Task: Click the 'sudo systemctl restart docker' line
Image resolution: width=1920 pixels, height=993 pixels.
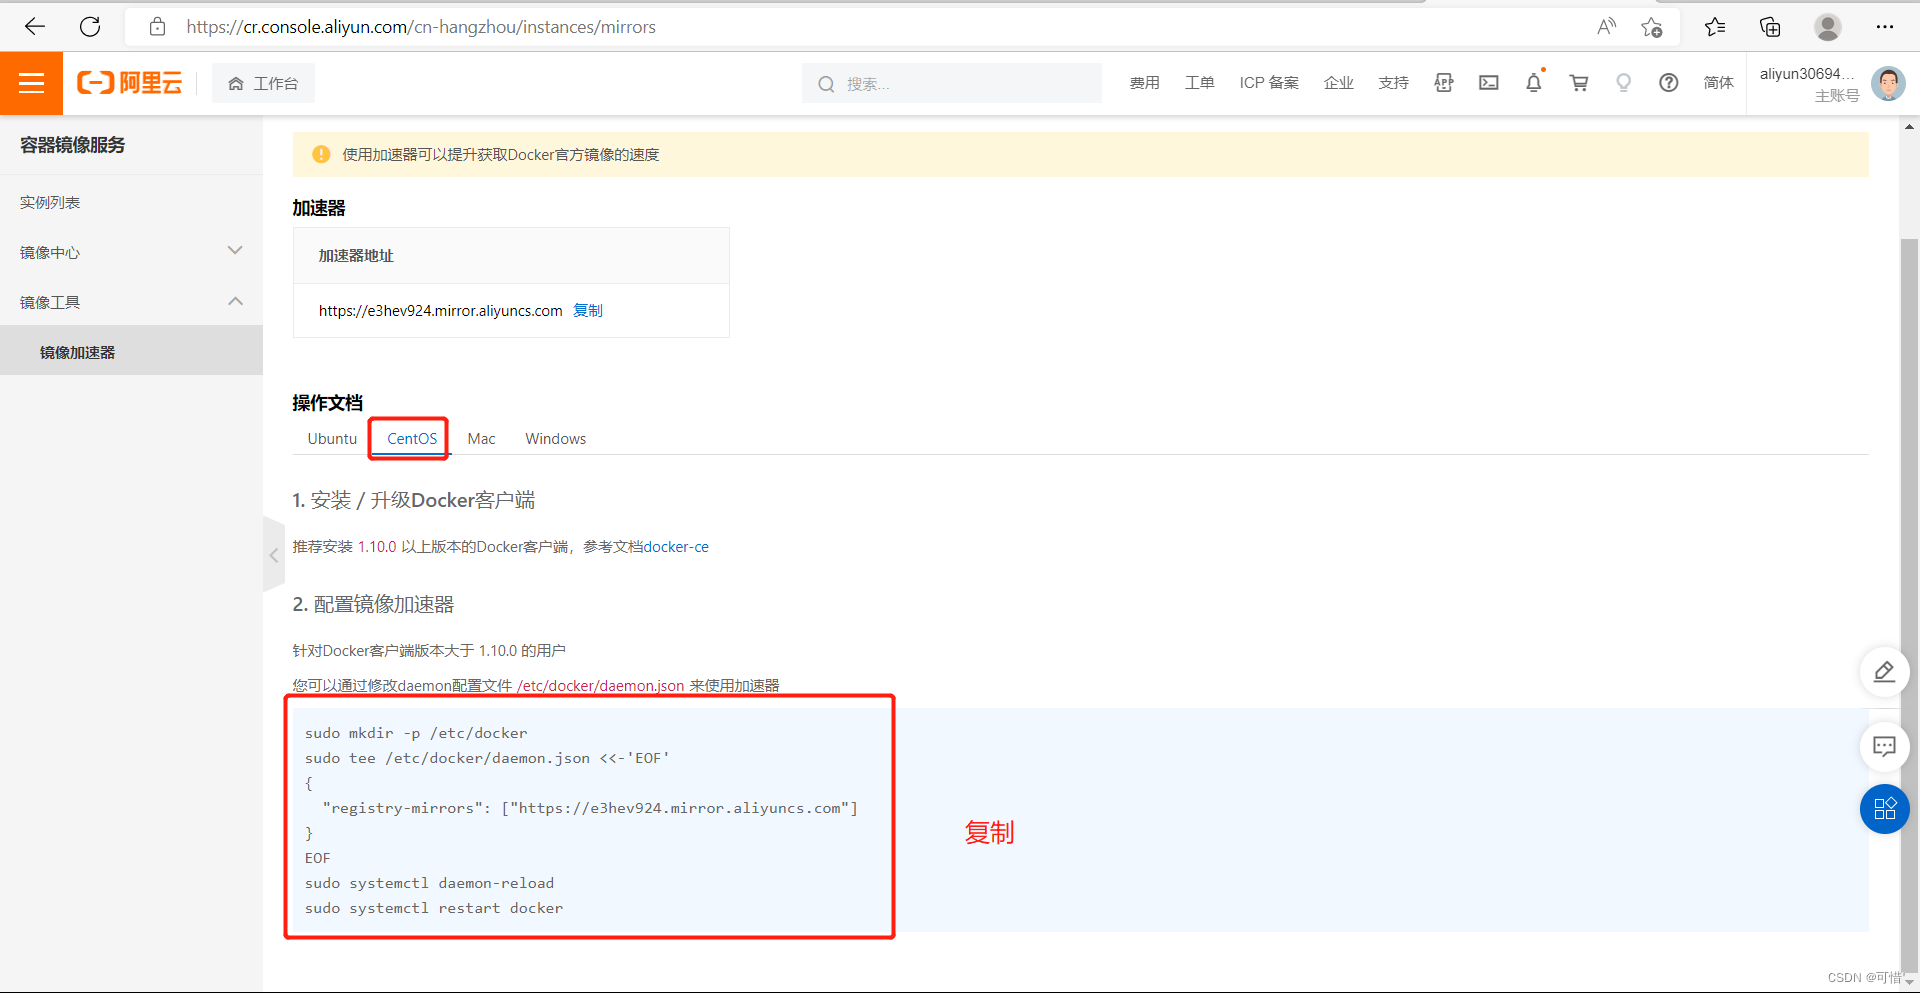Action: (x=434, y=908)
